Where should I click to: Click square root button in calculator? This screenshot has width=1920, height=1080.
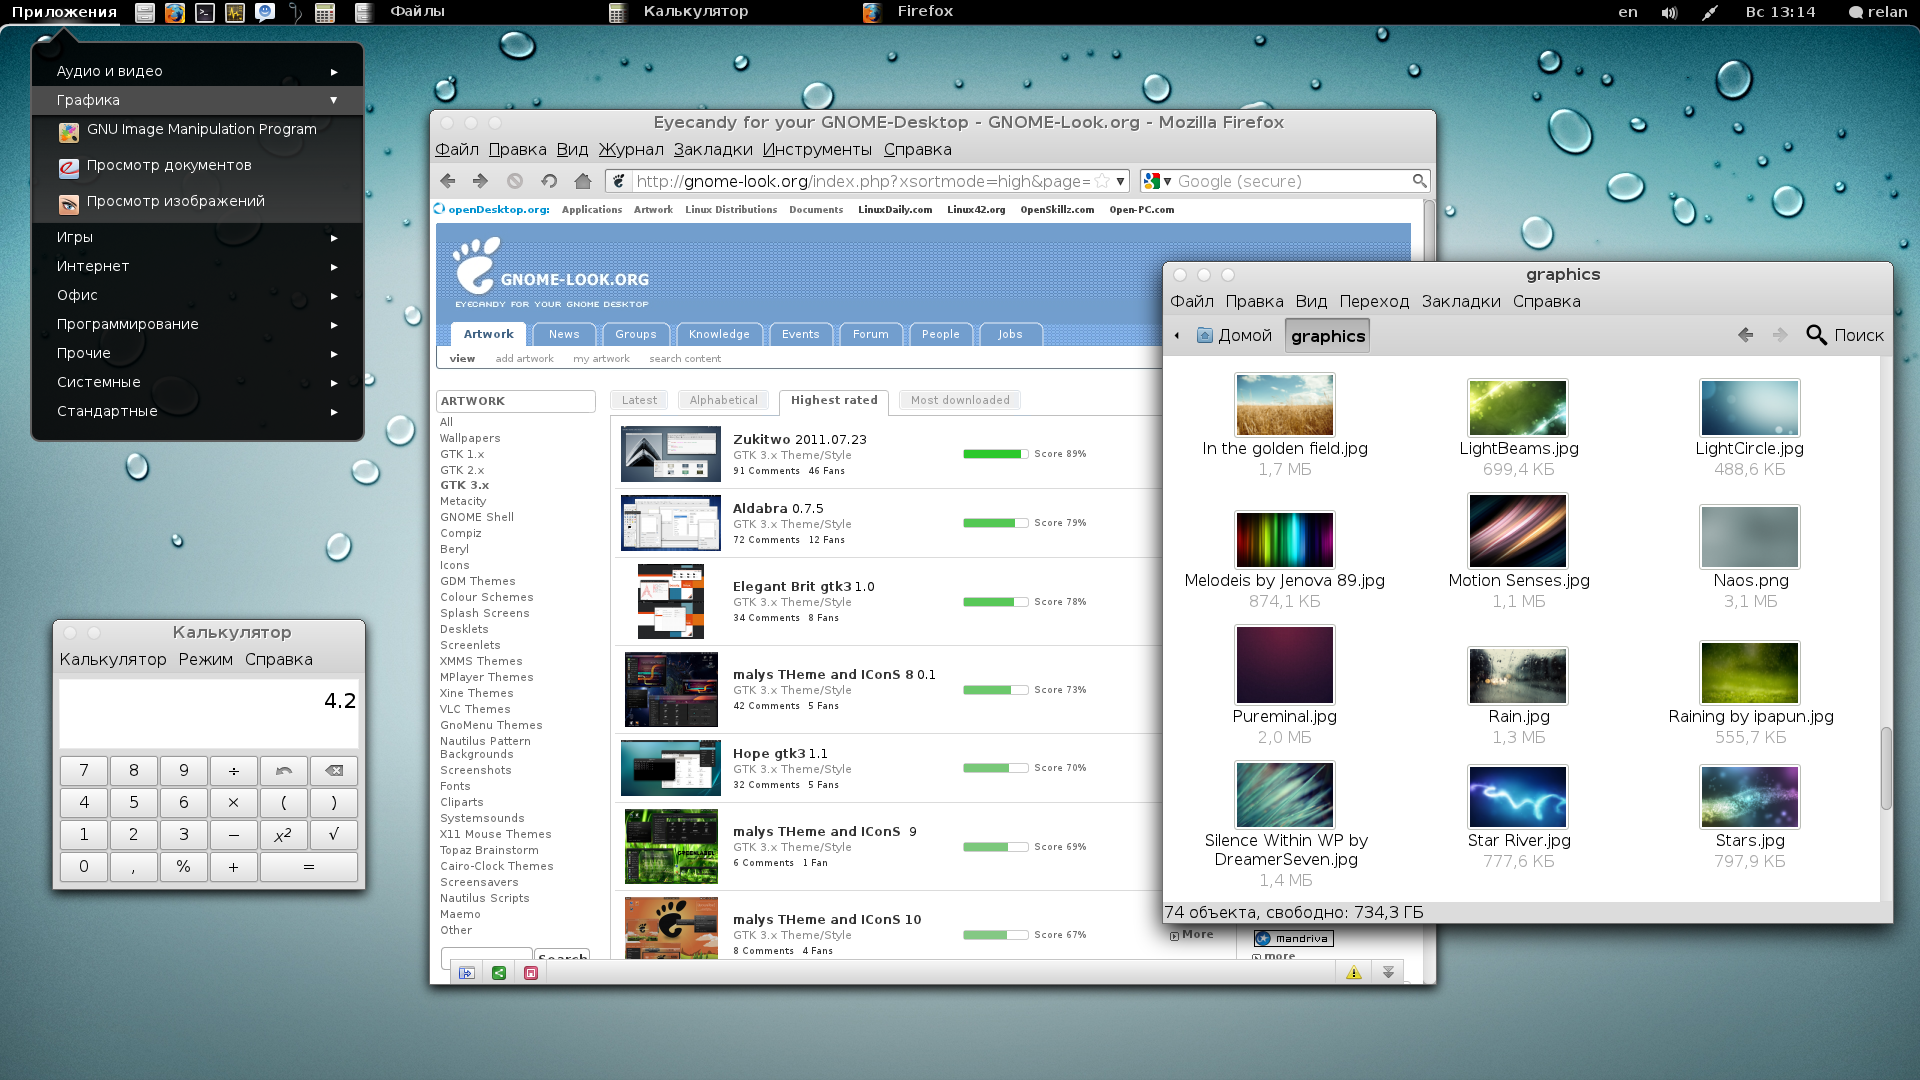(x=334, y=835)
